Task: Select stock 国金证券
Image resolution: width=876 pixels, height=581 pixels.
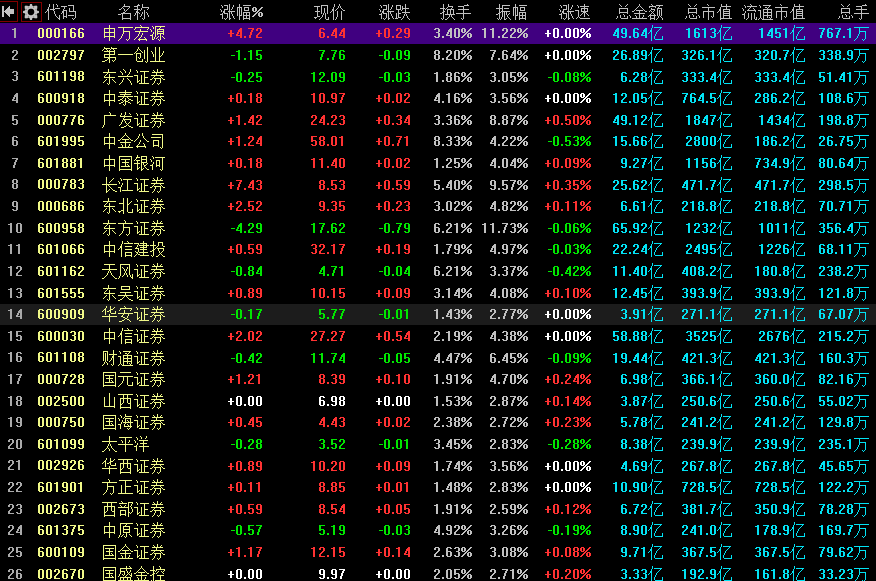Action: [134, 552]
